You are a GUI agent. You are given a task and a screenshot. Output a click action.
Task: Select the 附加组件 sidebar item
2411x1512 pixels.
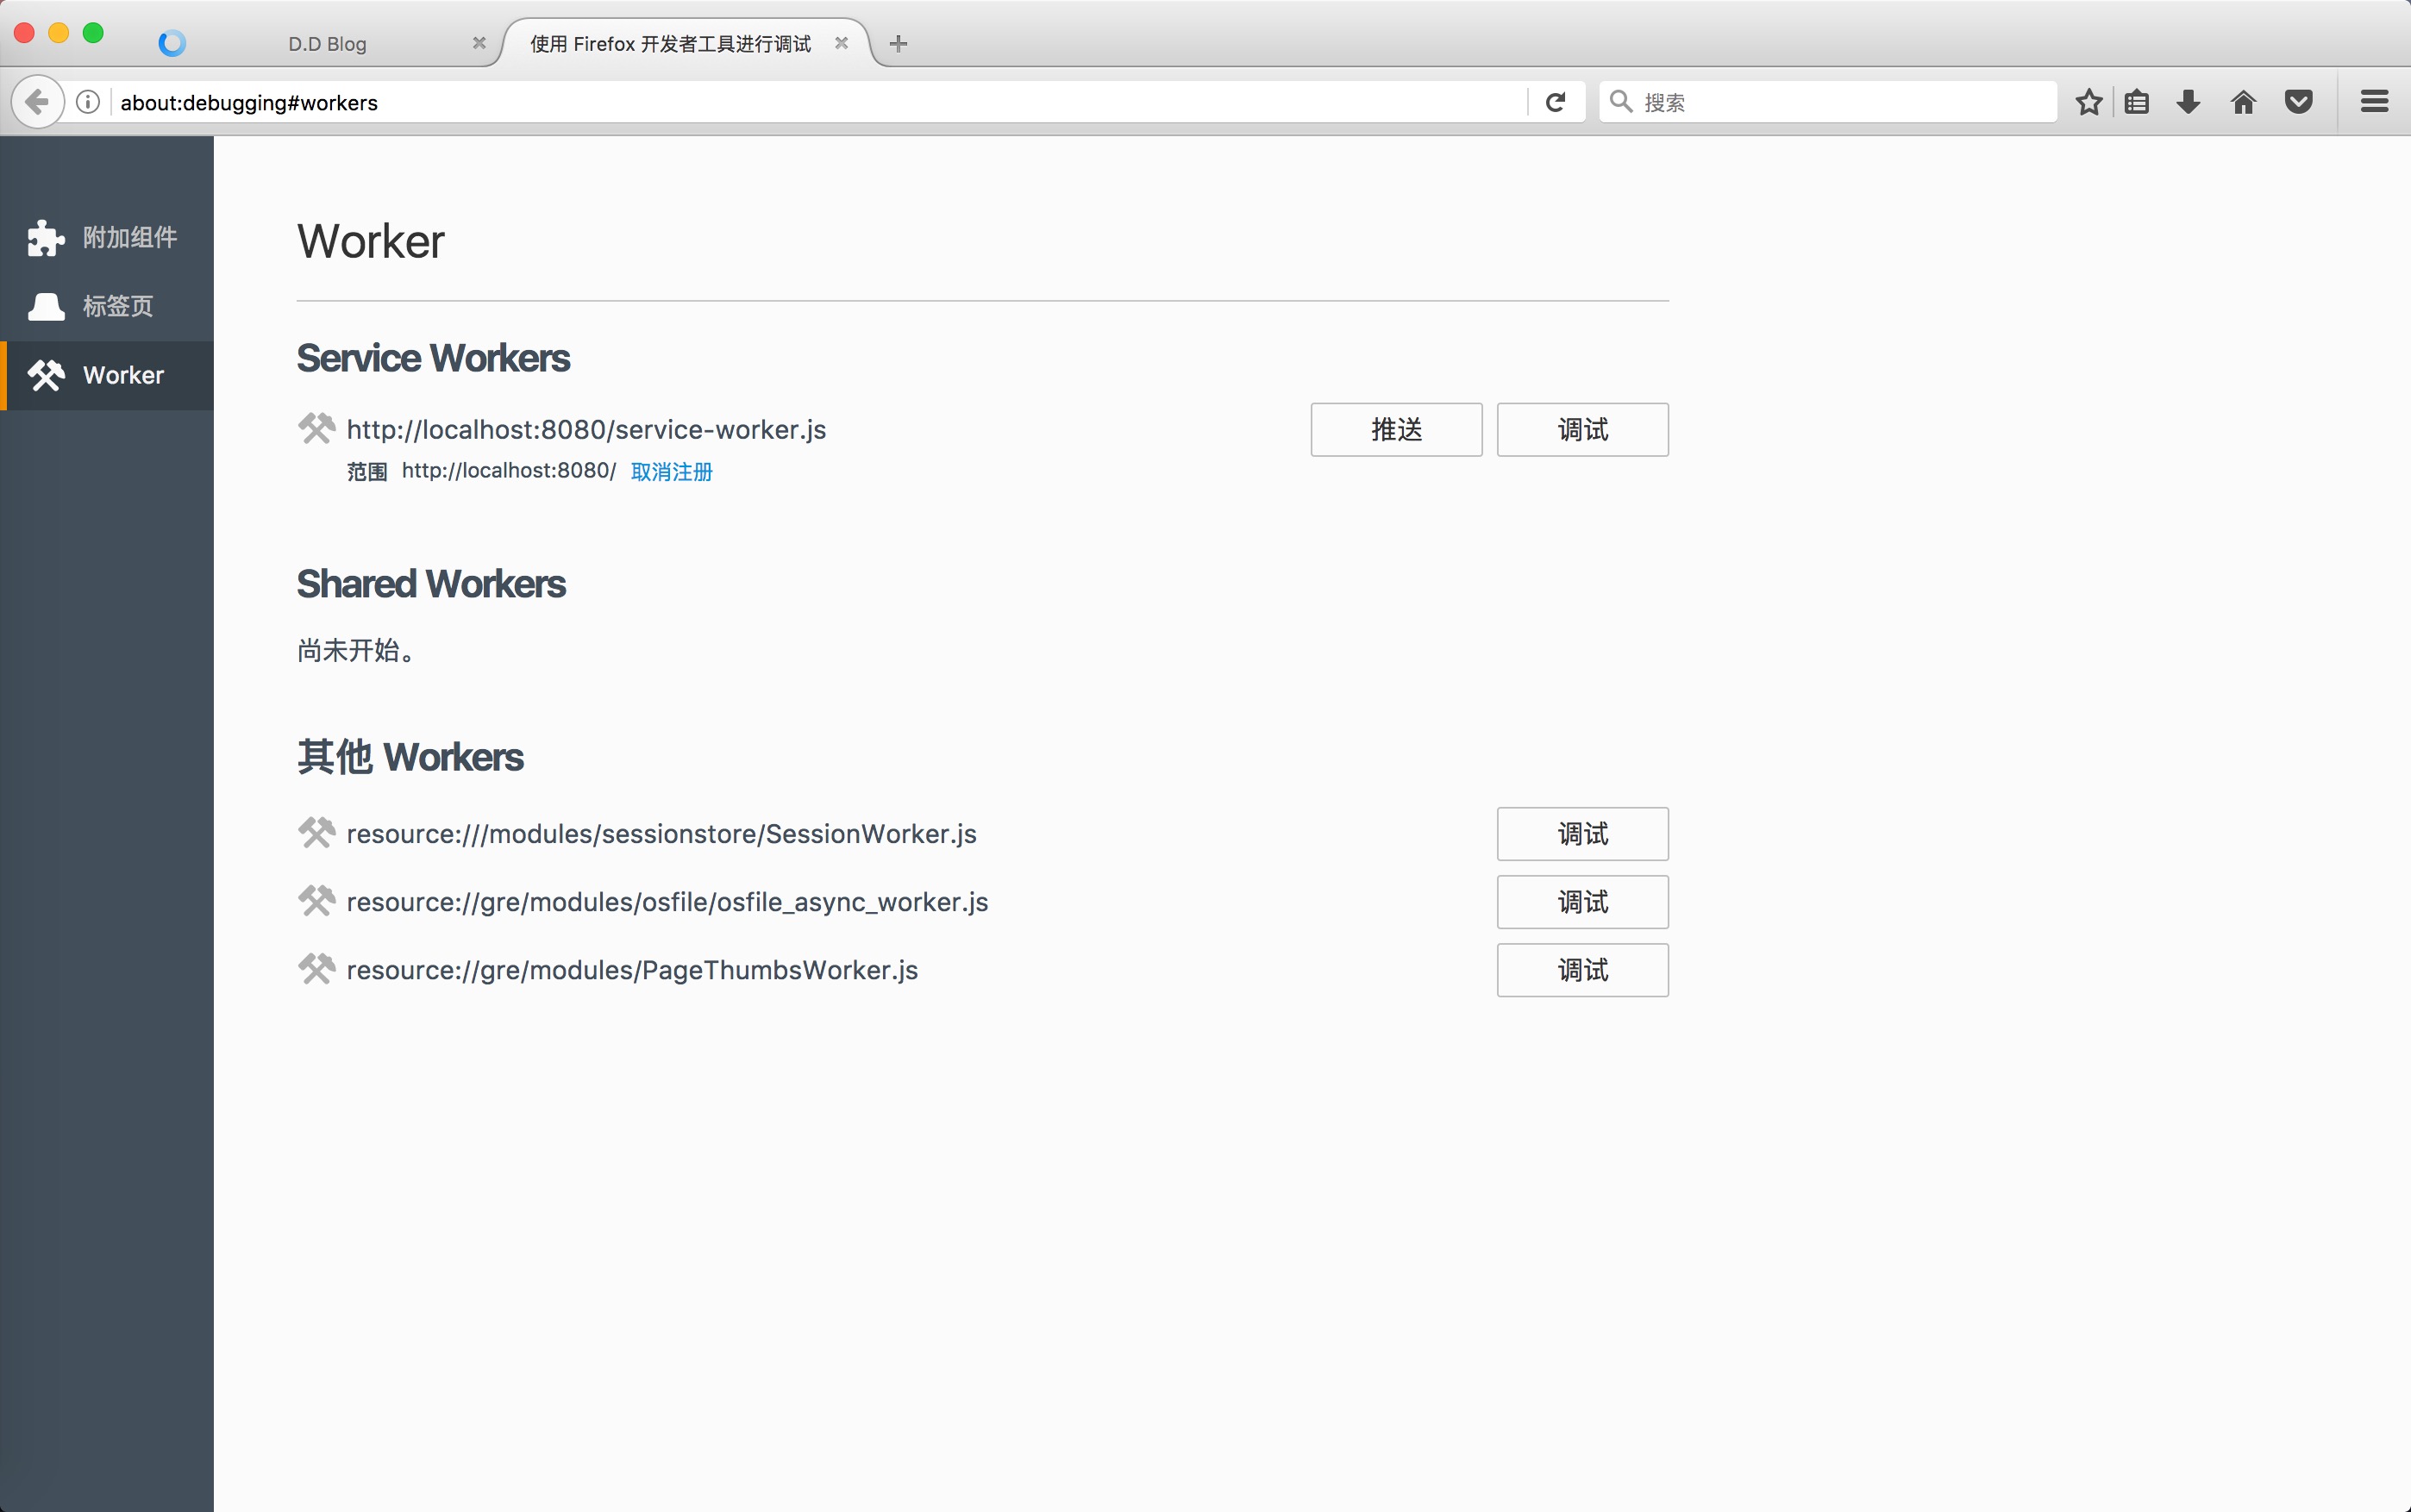tap(106, 237)
